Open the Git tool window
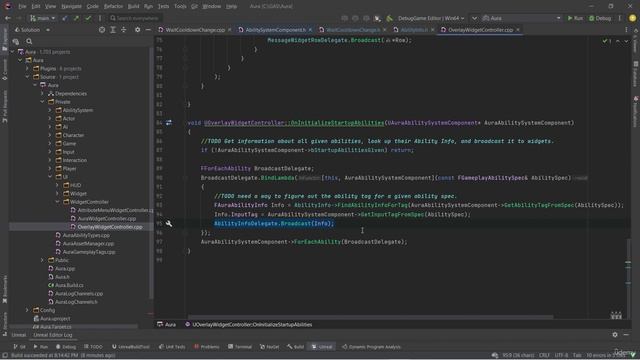This screenshot has height=360, width=640. (19, 347)
